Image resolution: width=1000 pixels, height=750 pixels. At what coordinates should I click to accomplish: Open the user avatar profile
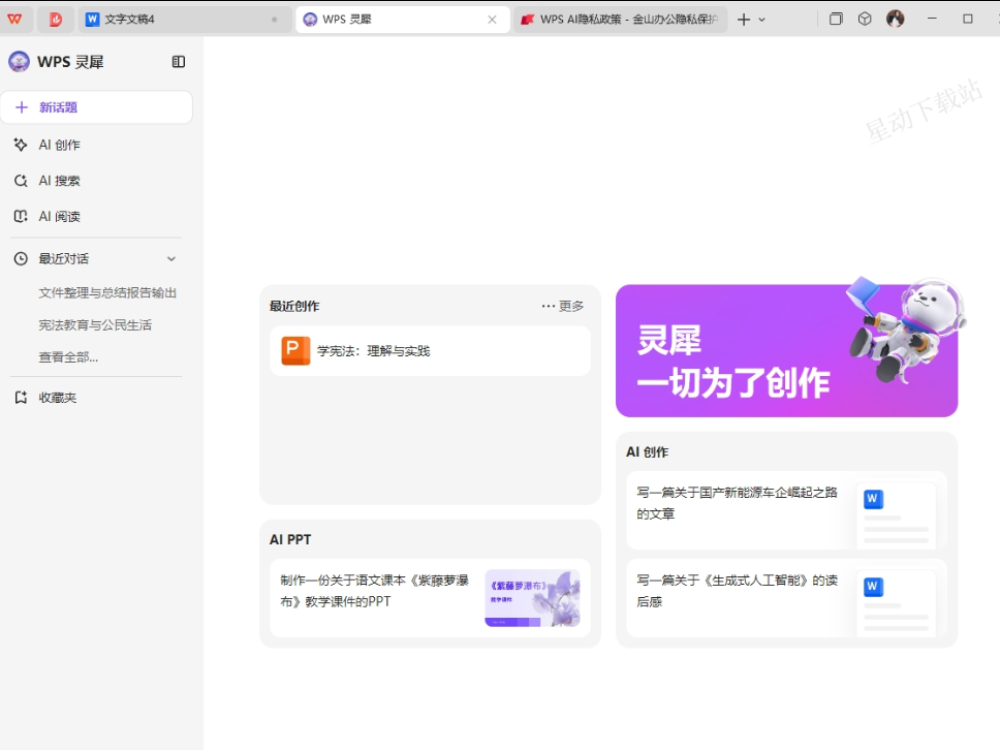coord(895,19)
